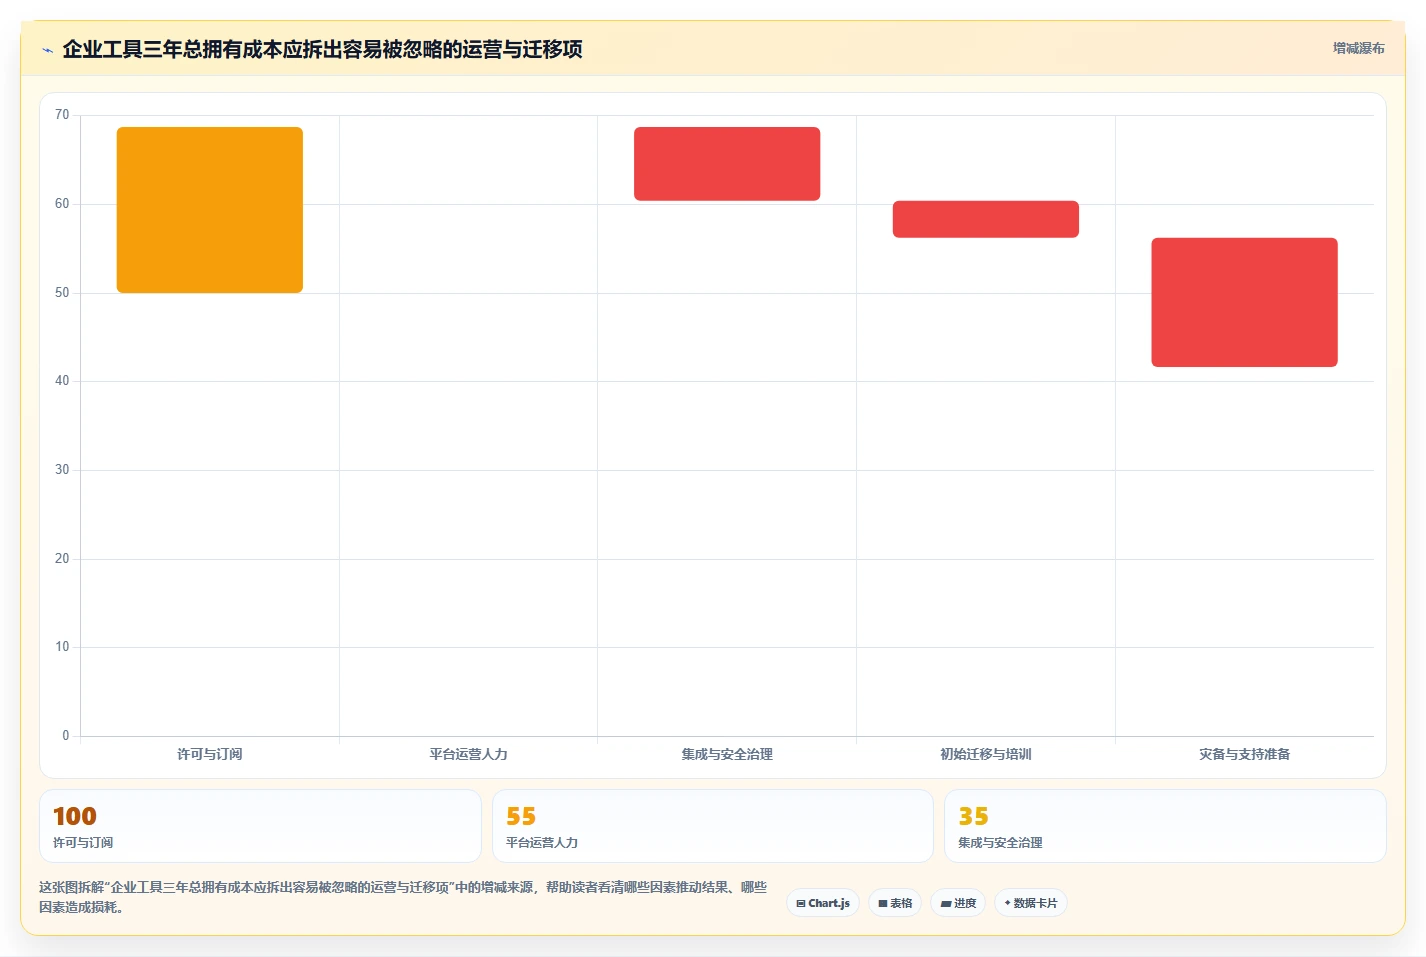Click the 平台运营人力 x-axis label
Viewport: 1426px width, 957px height.
pos(468,754)
